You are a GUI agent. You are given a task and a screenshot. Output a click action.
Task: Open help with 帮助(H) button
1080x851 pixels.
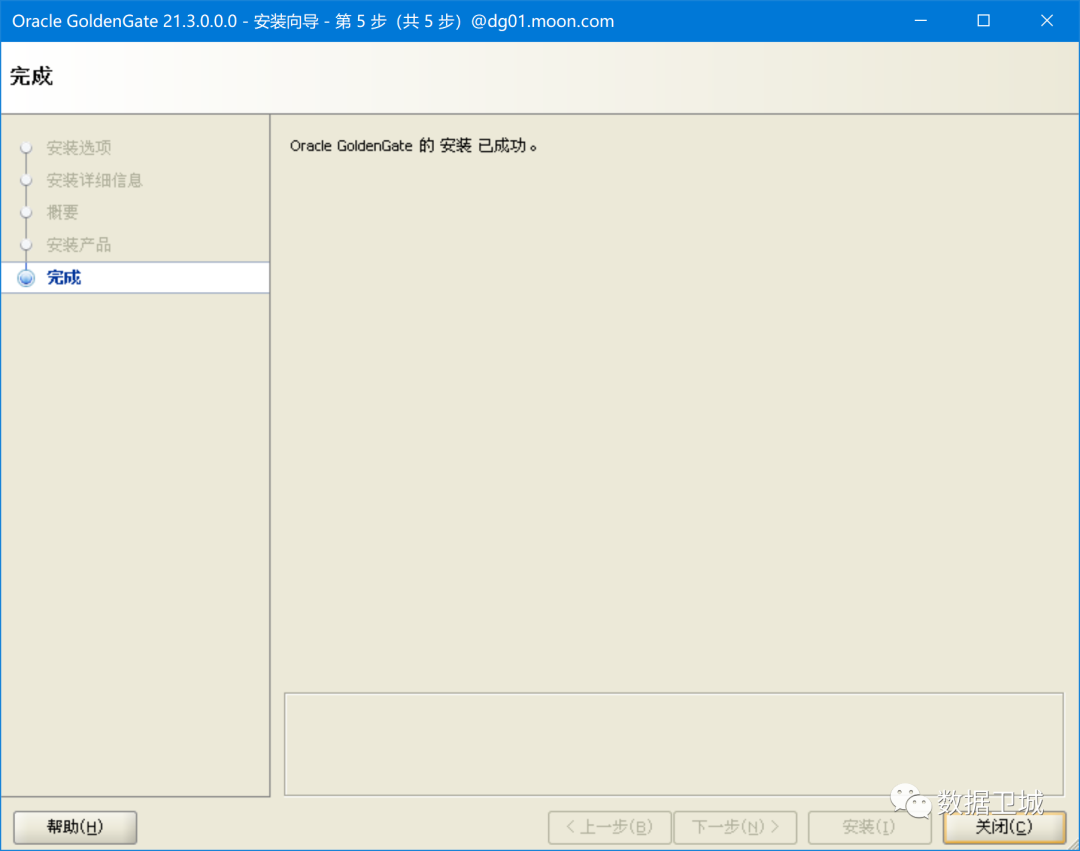75,826
